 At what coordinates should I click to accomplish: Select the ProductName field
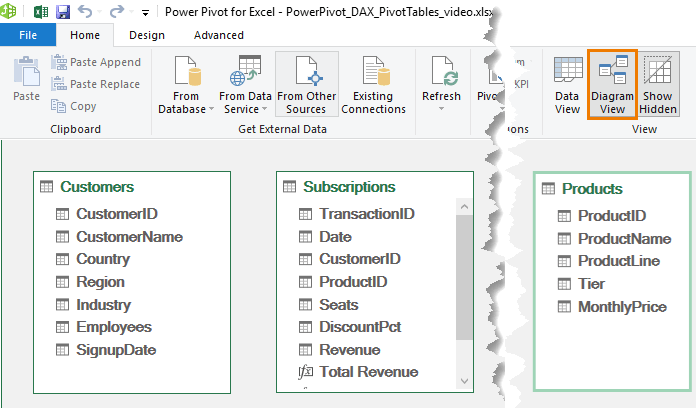tap(624, 238)
